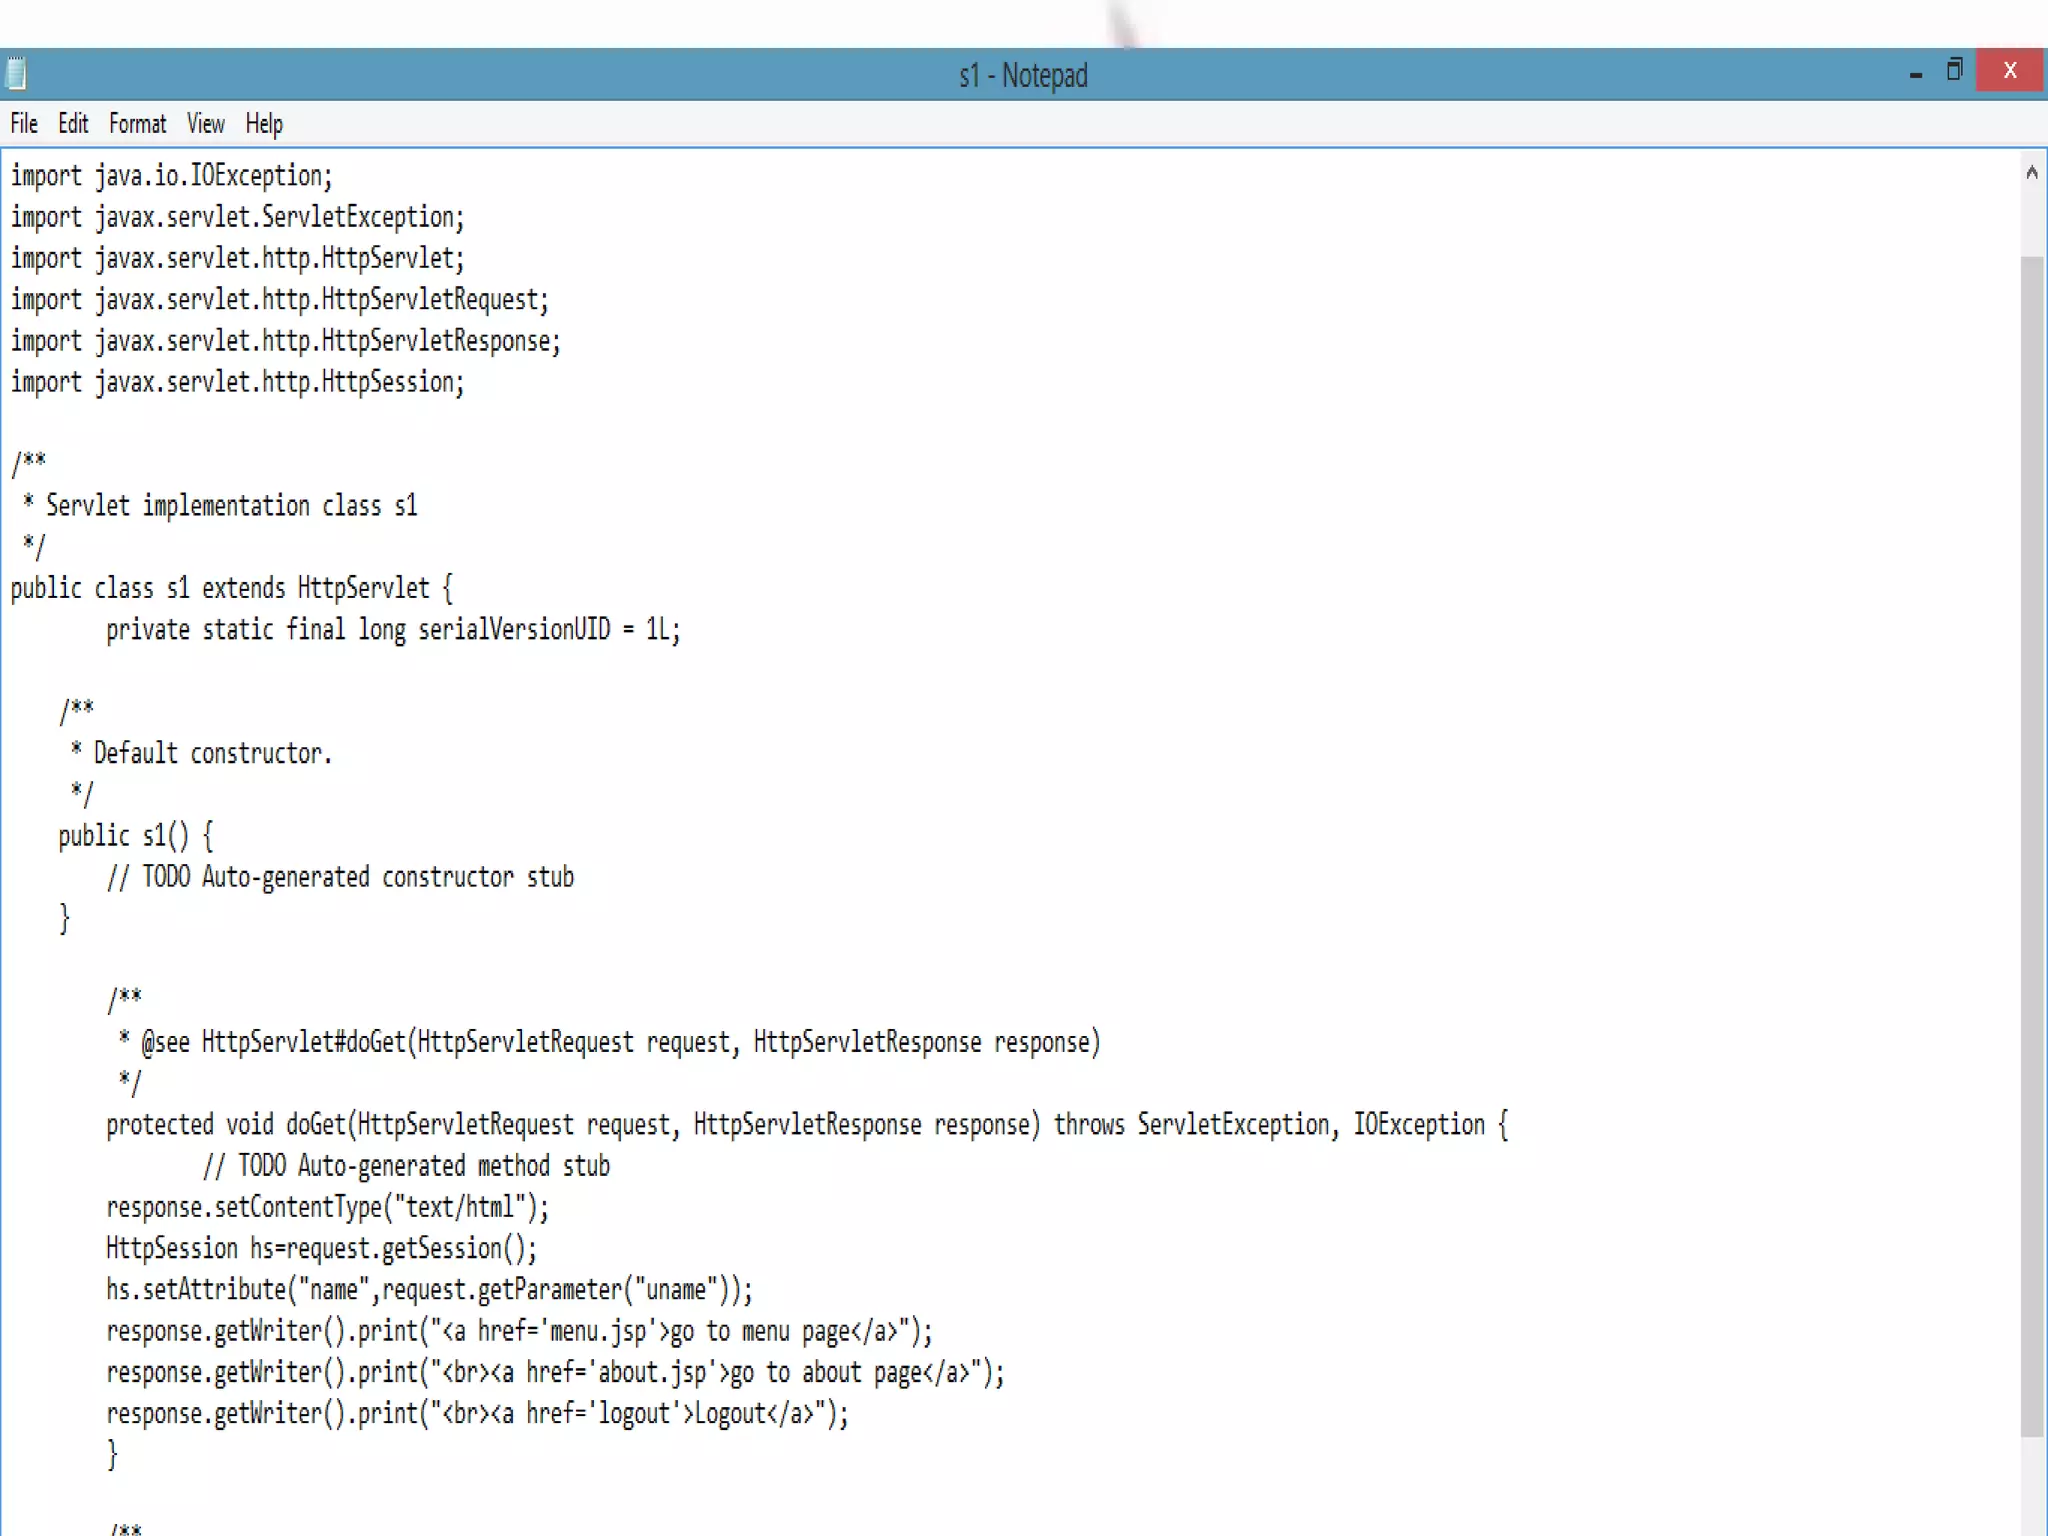Restore down the Notepad window
Viewport: 2048px width, 1536px height.
[1954, 71]
